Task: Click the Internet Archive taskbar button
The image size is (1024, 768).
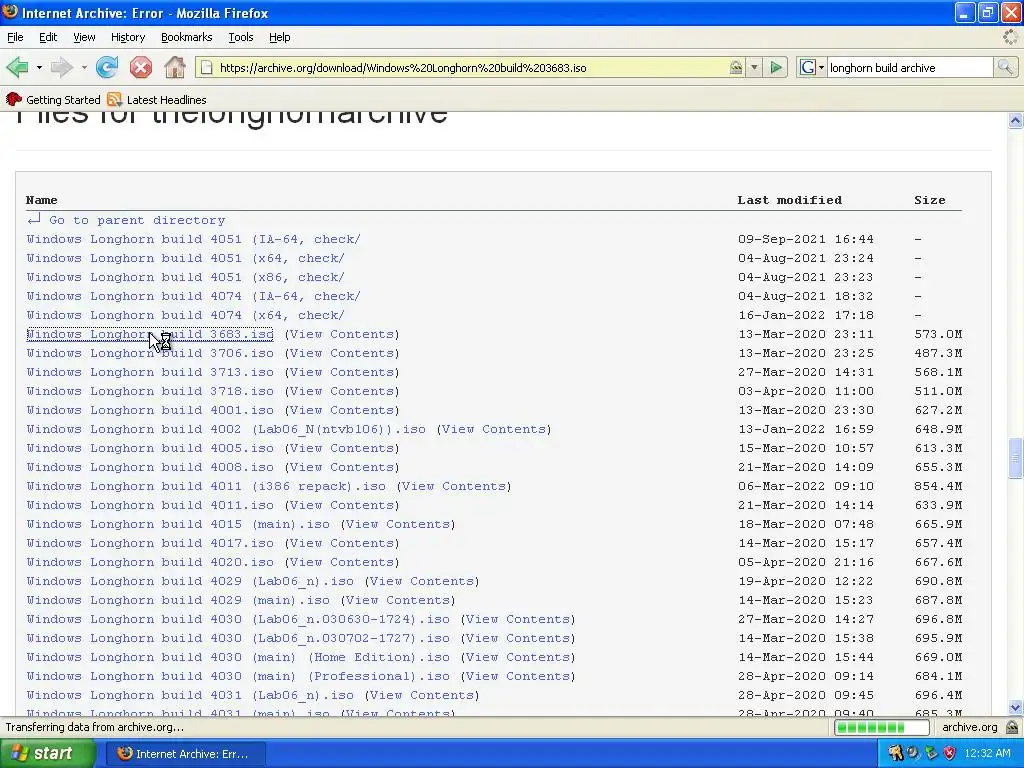Action: (185, 754)
